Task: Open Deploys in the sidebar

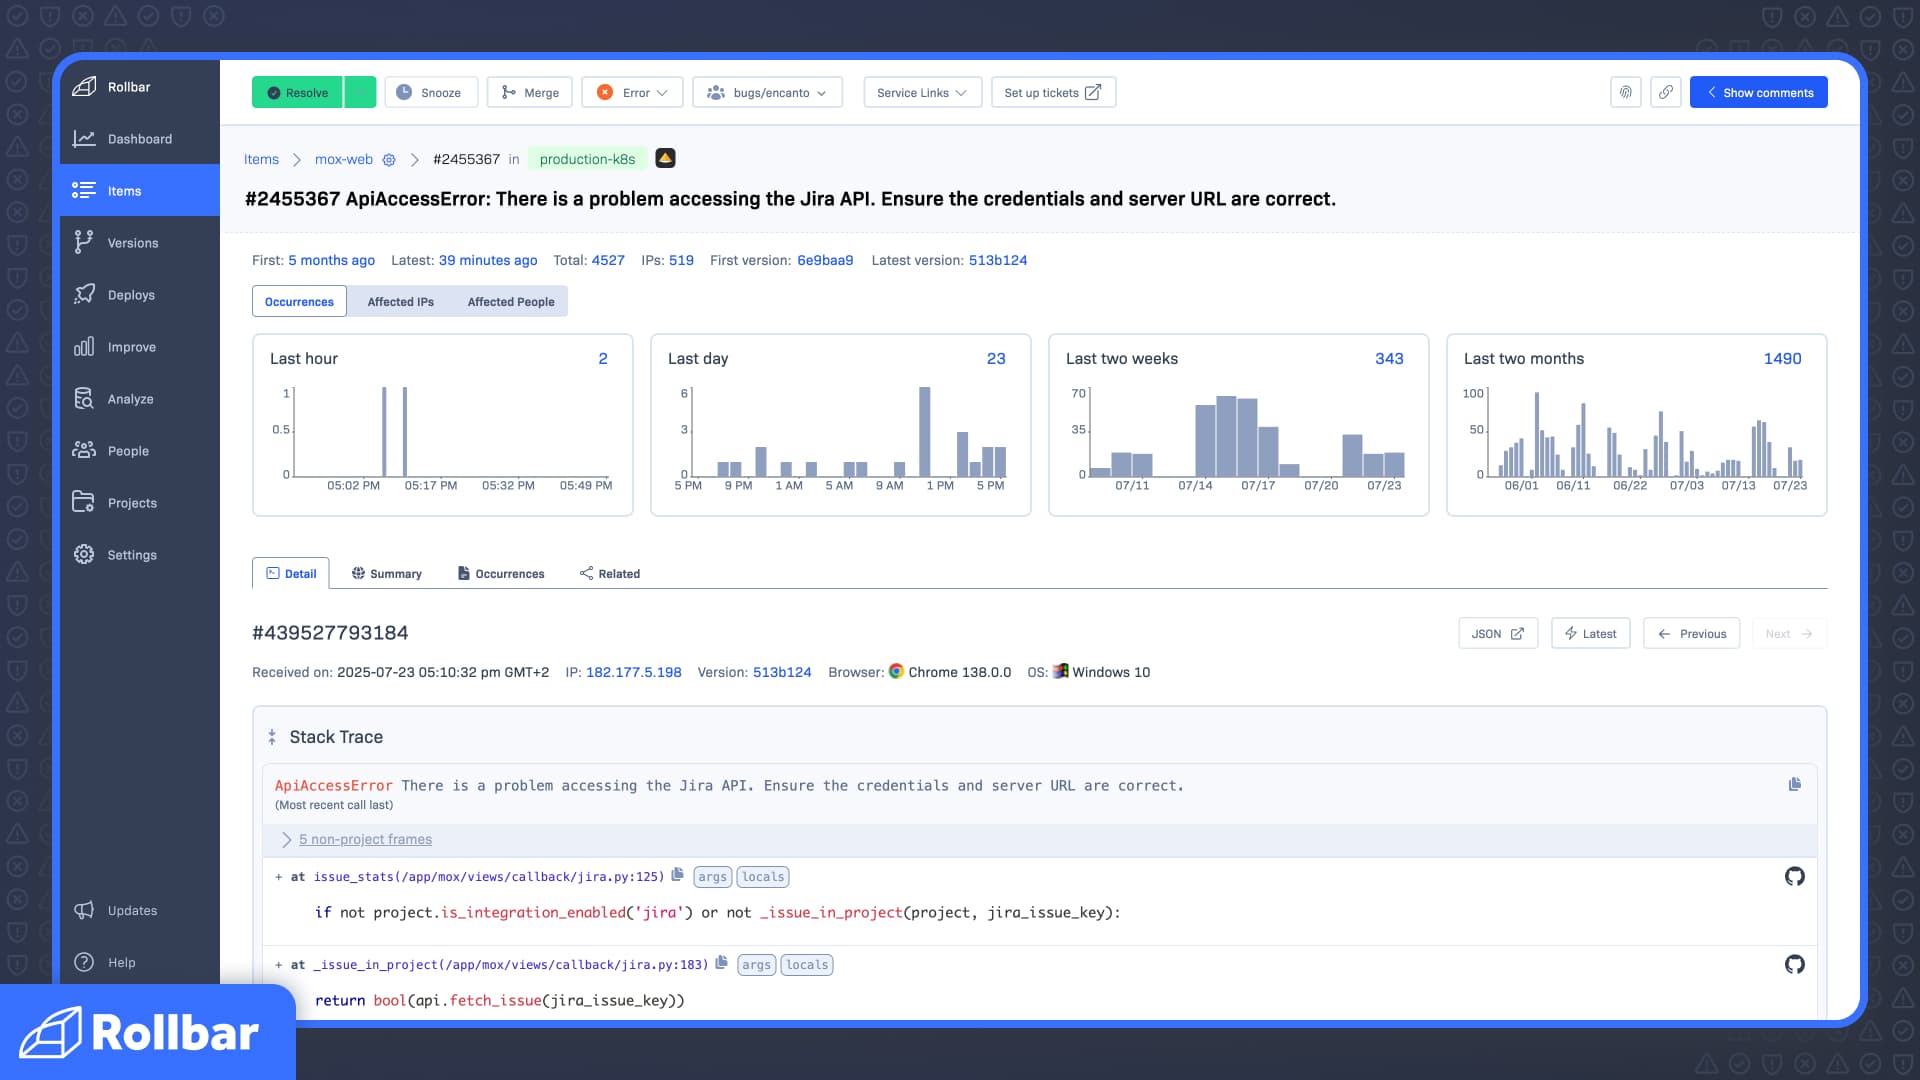Action: coord(131,295)
